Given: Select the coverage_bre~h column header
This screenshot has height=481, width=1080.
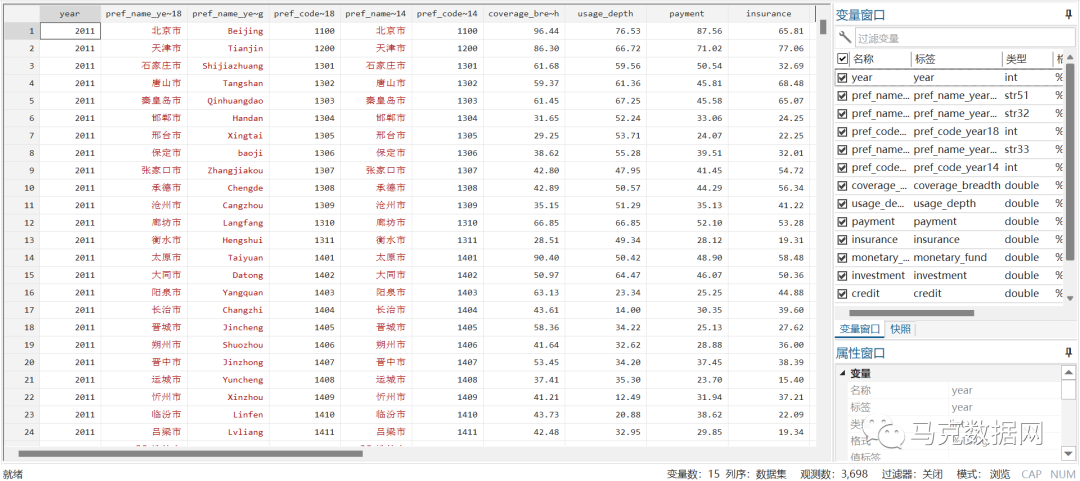Looking at the screenshot, I should [x=524, y=14].
